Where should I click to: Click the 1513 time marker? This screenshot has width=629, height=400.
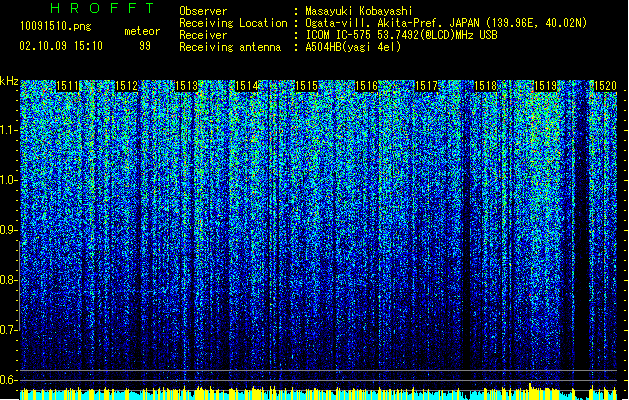187,86
